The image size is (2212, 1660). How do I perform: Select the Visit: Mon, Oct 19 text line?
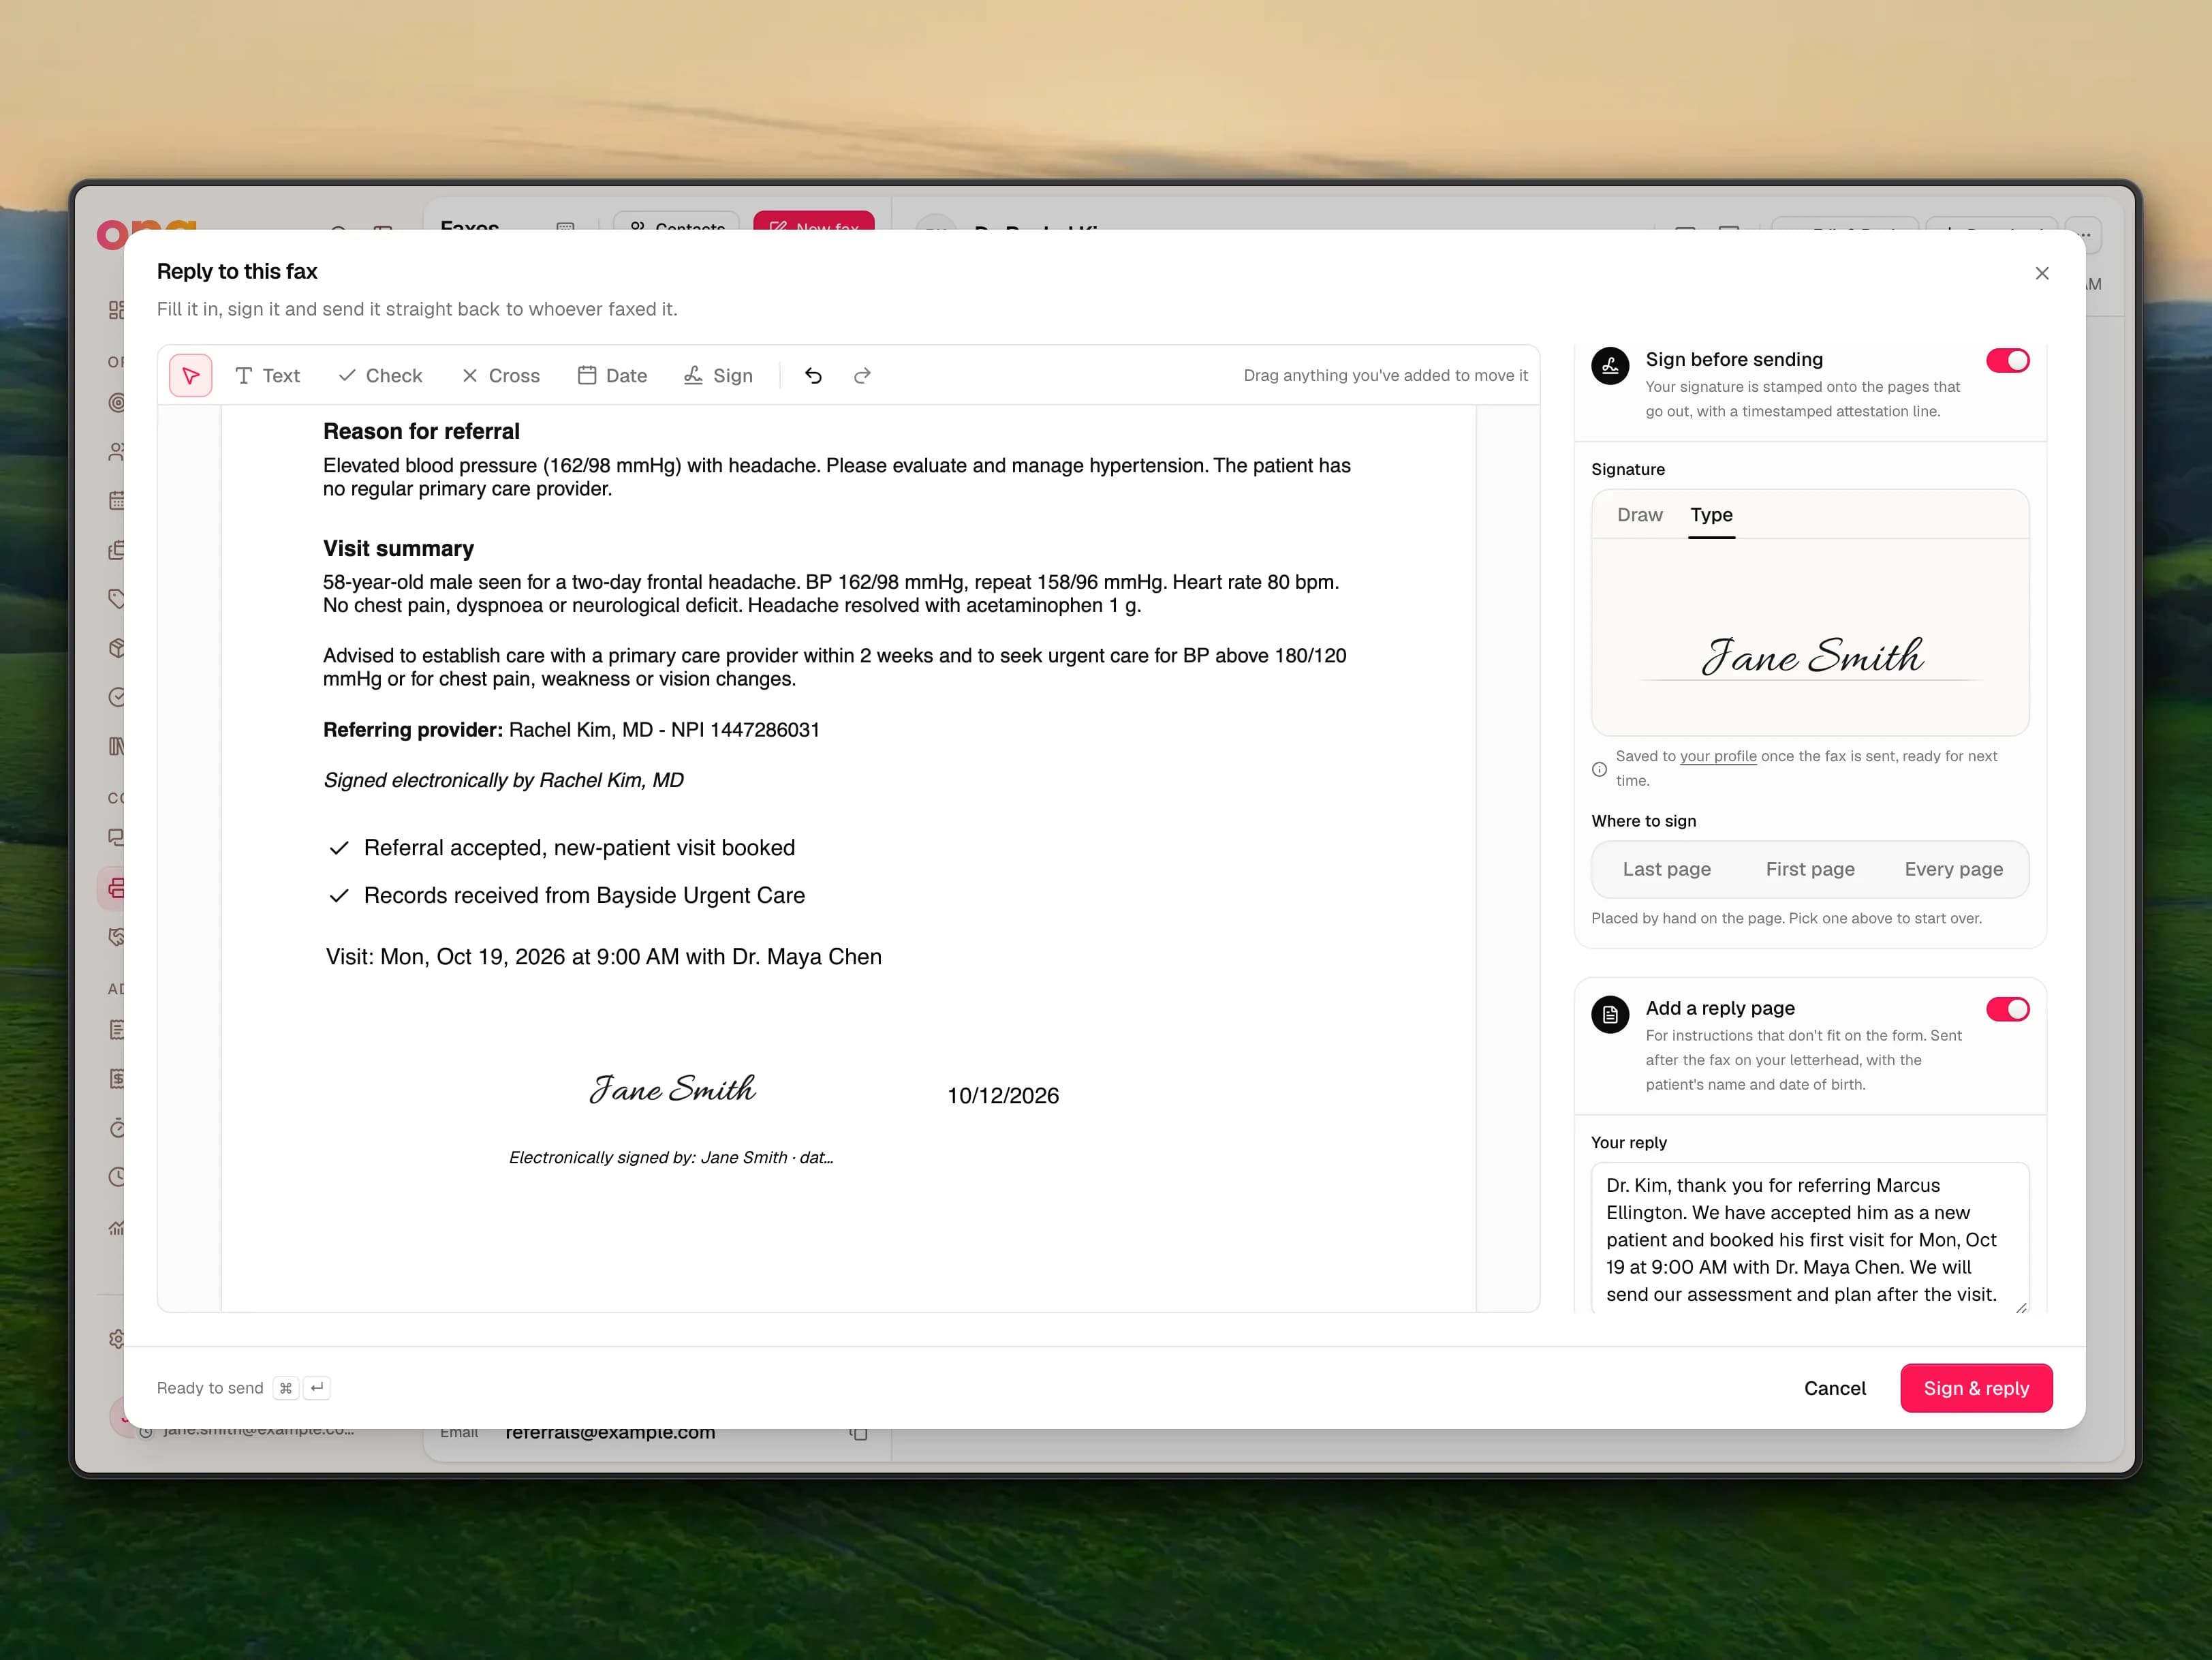click(x=603, y=957)
